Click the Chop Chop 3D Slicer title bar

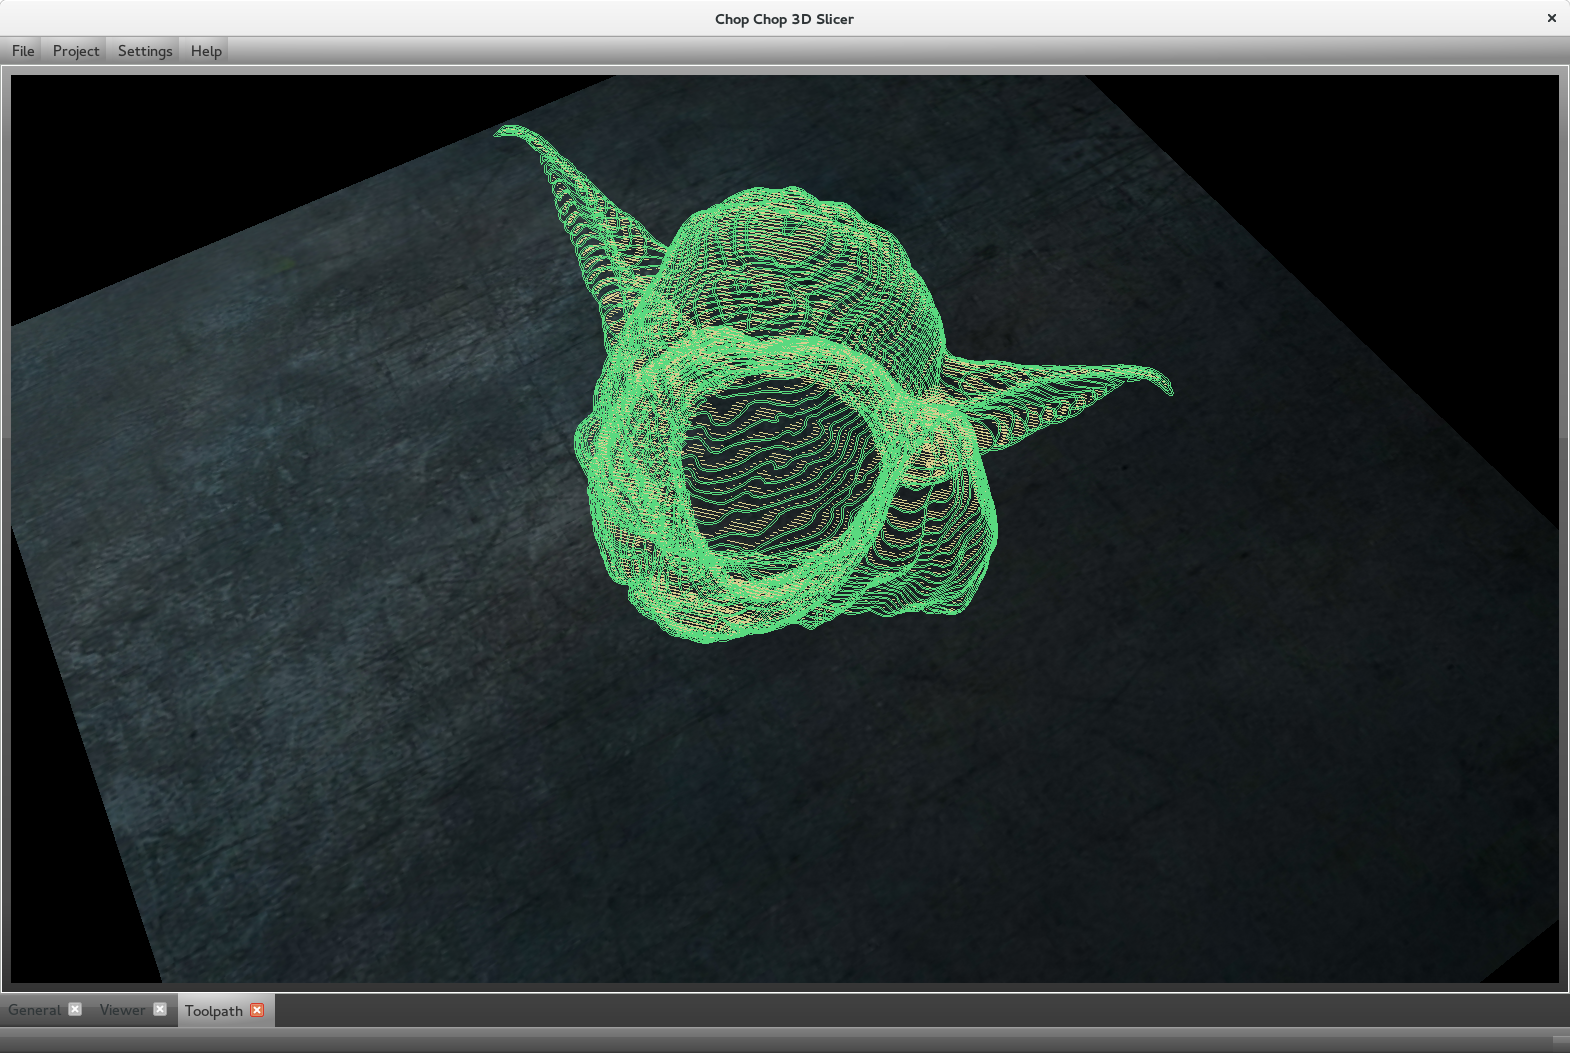click(x=785, y=18)
